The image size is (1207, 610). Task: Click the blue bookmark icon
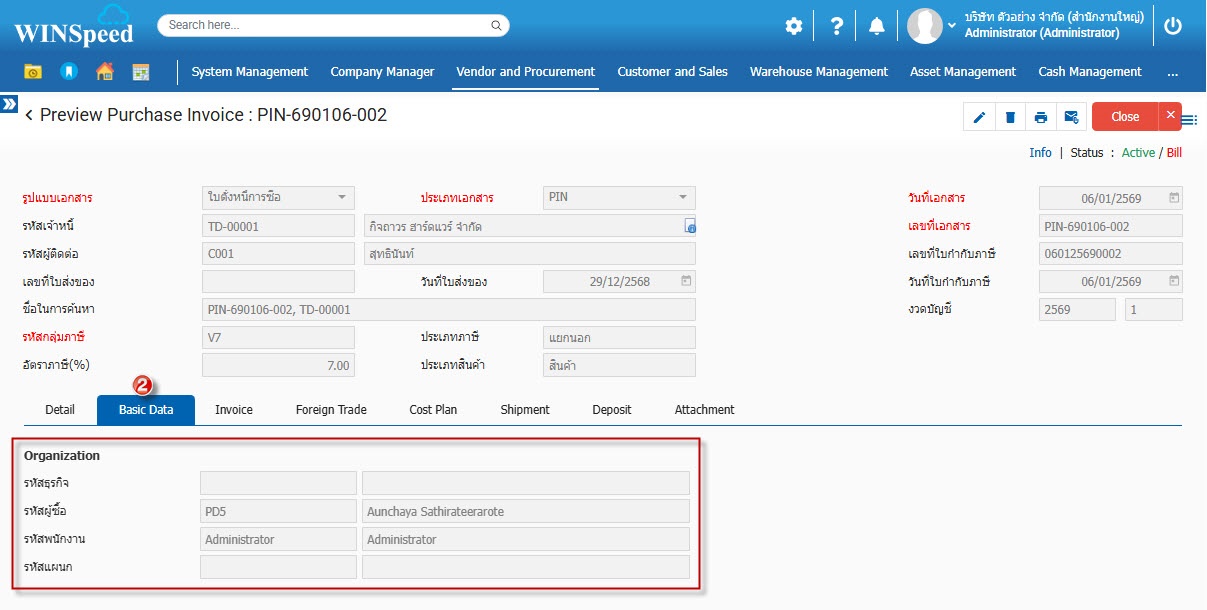[x=68, y=72]
